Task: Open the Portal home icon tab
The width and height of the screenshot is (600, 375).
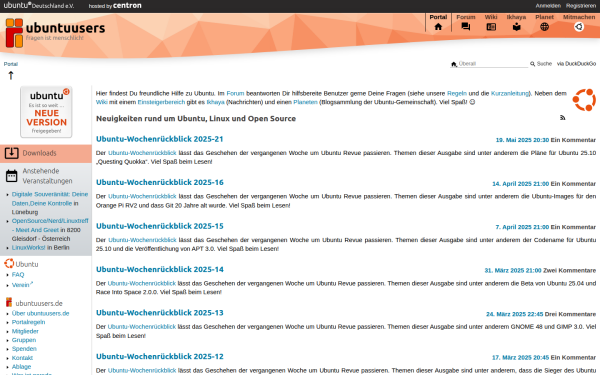Action: 438,27
